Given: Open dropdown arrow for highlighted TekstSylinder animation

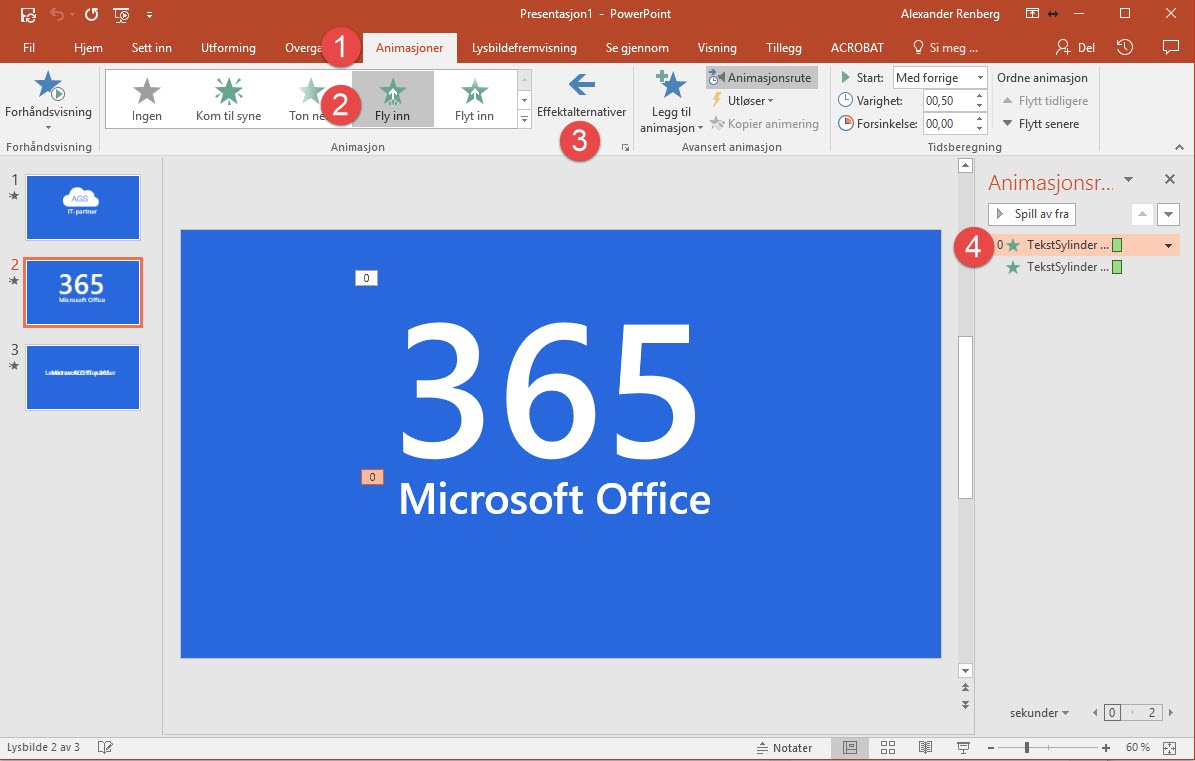Looking at the screenshot, I should point(1168,245).
